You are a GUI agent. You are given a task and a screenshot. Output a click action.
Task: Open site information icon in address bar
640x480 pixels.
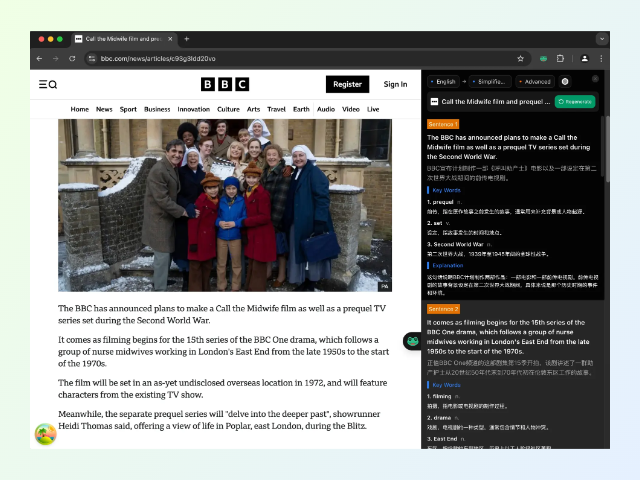(x=92, y=59)
